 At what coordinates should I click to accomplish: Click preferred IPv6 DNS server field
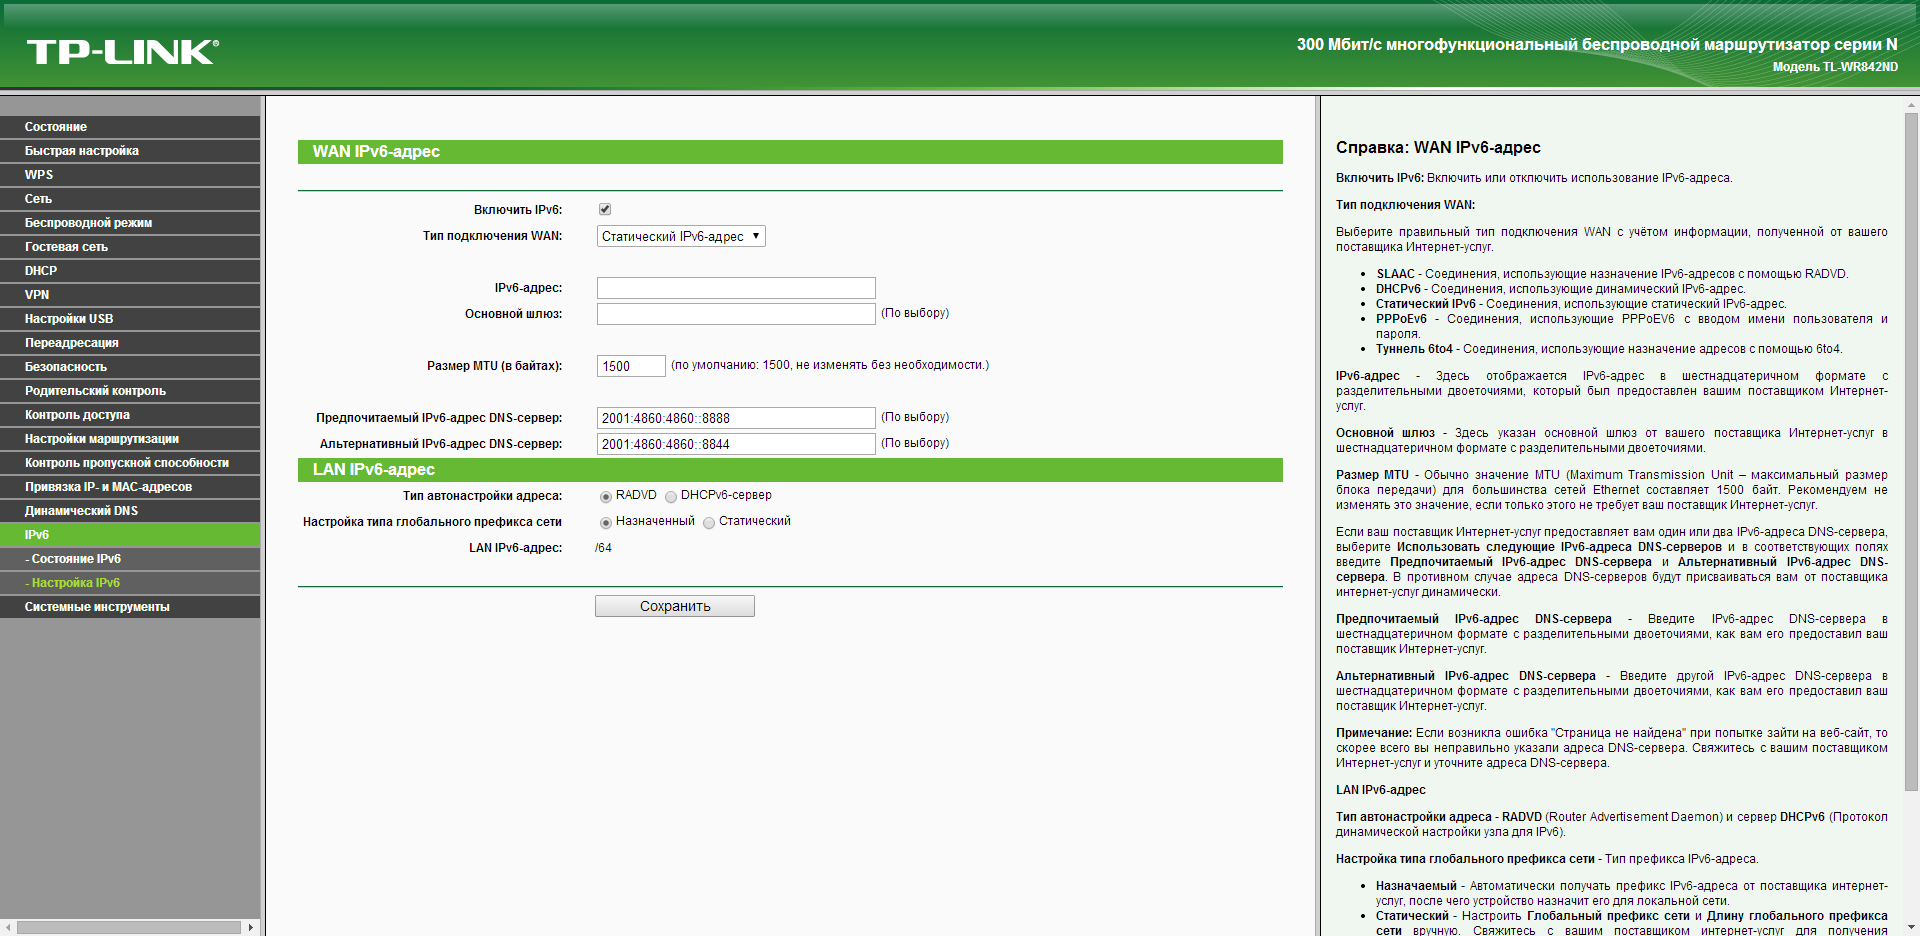pyautogui.click(x=736, y=418)
